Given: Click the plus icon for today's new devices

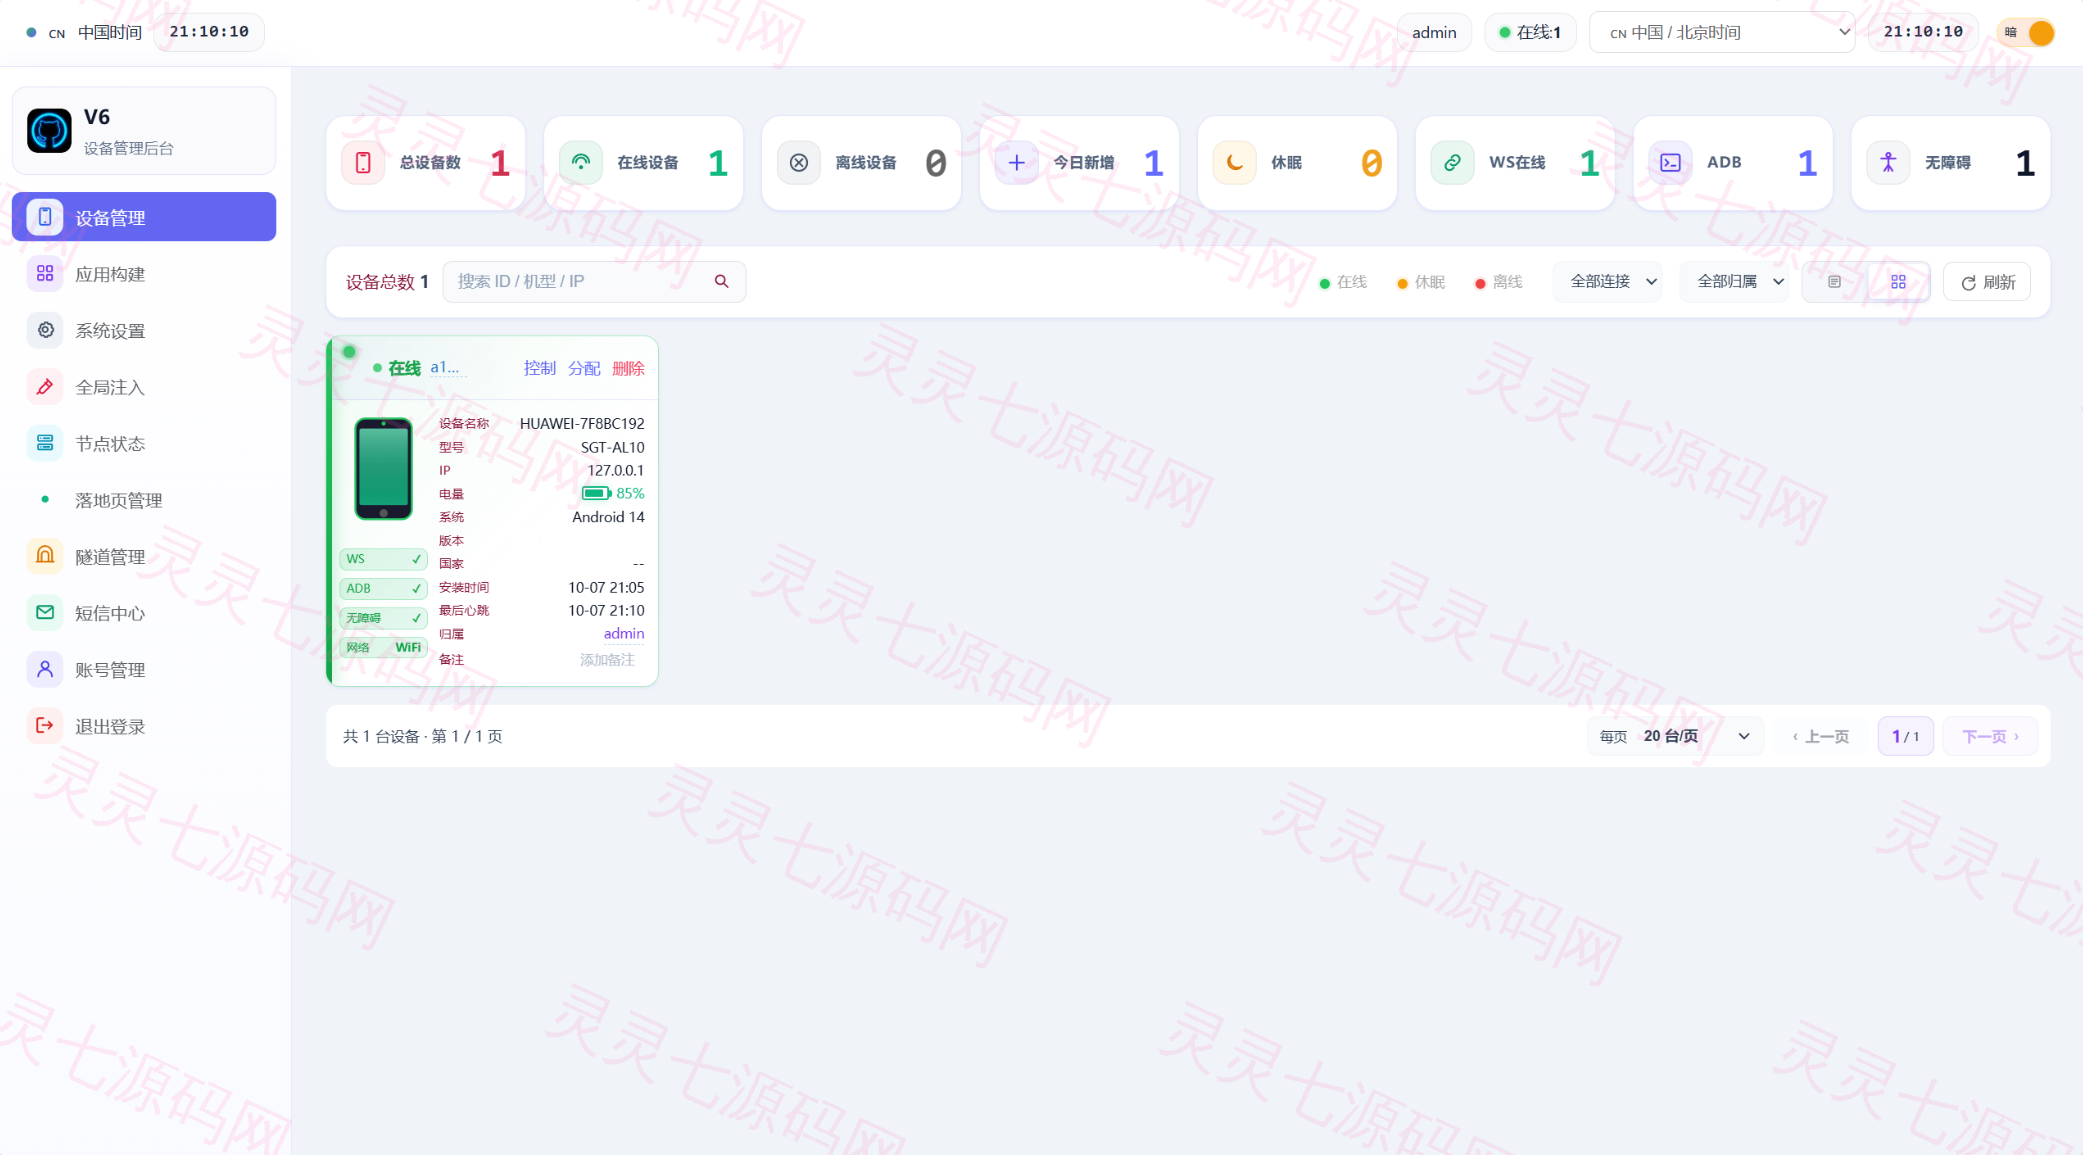Looking at the screenshot, I should (1017, 163).
